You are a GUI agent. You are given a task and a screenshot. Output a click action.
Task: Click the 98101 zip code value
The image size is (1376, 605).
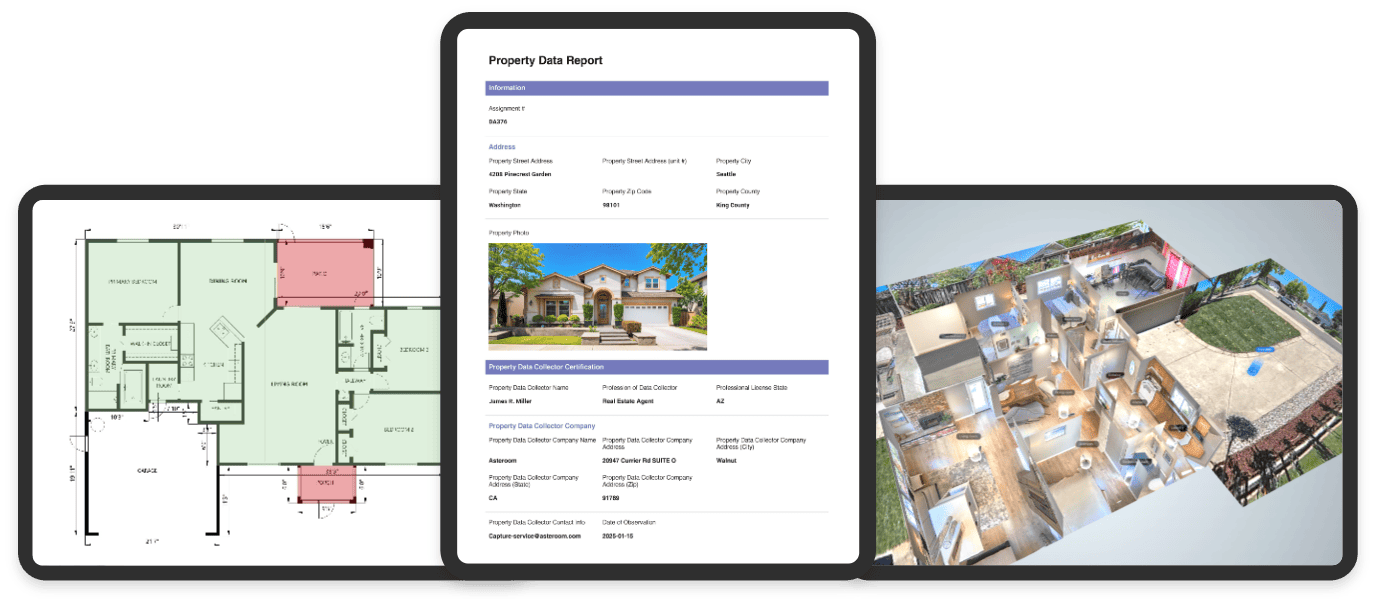pyautogui.click(x=612, y=205)
